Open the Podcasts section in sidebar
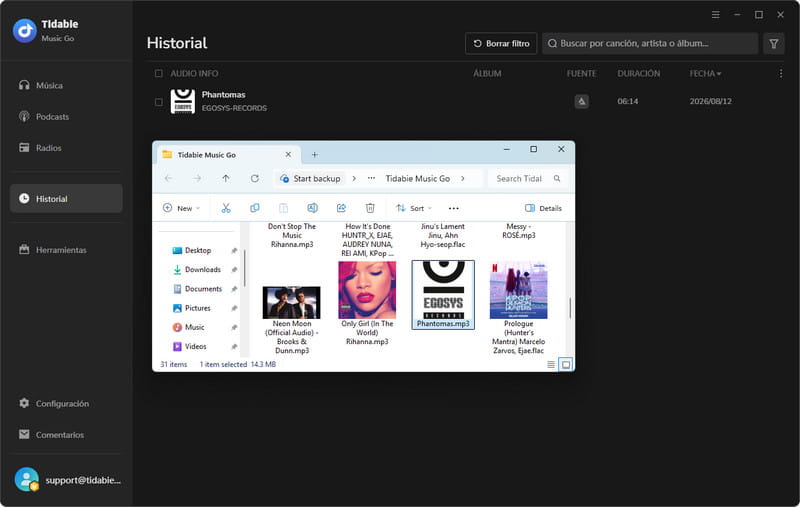Screen dimensions: 800x507 coord(66,116)
